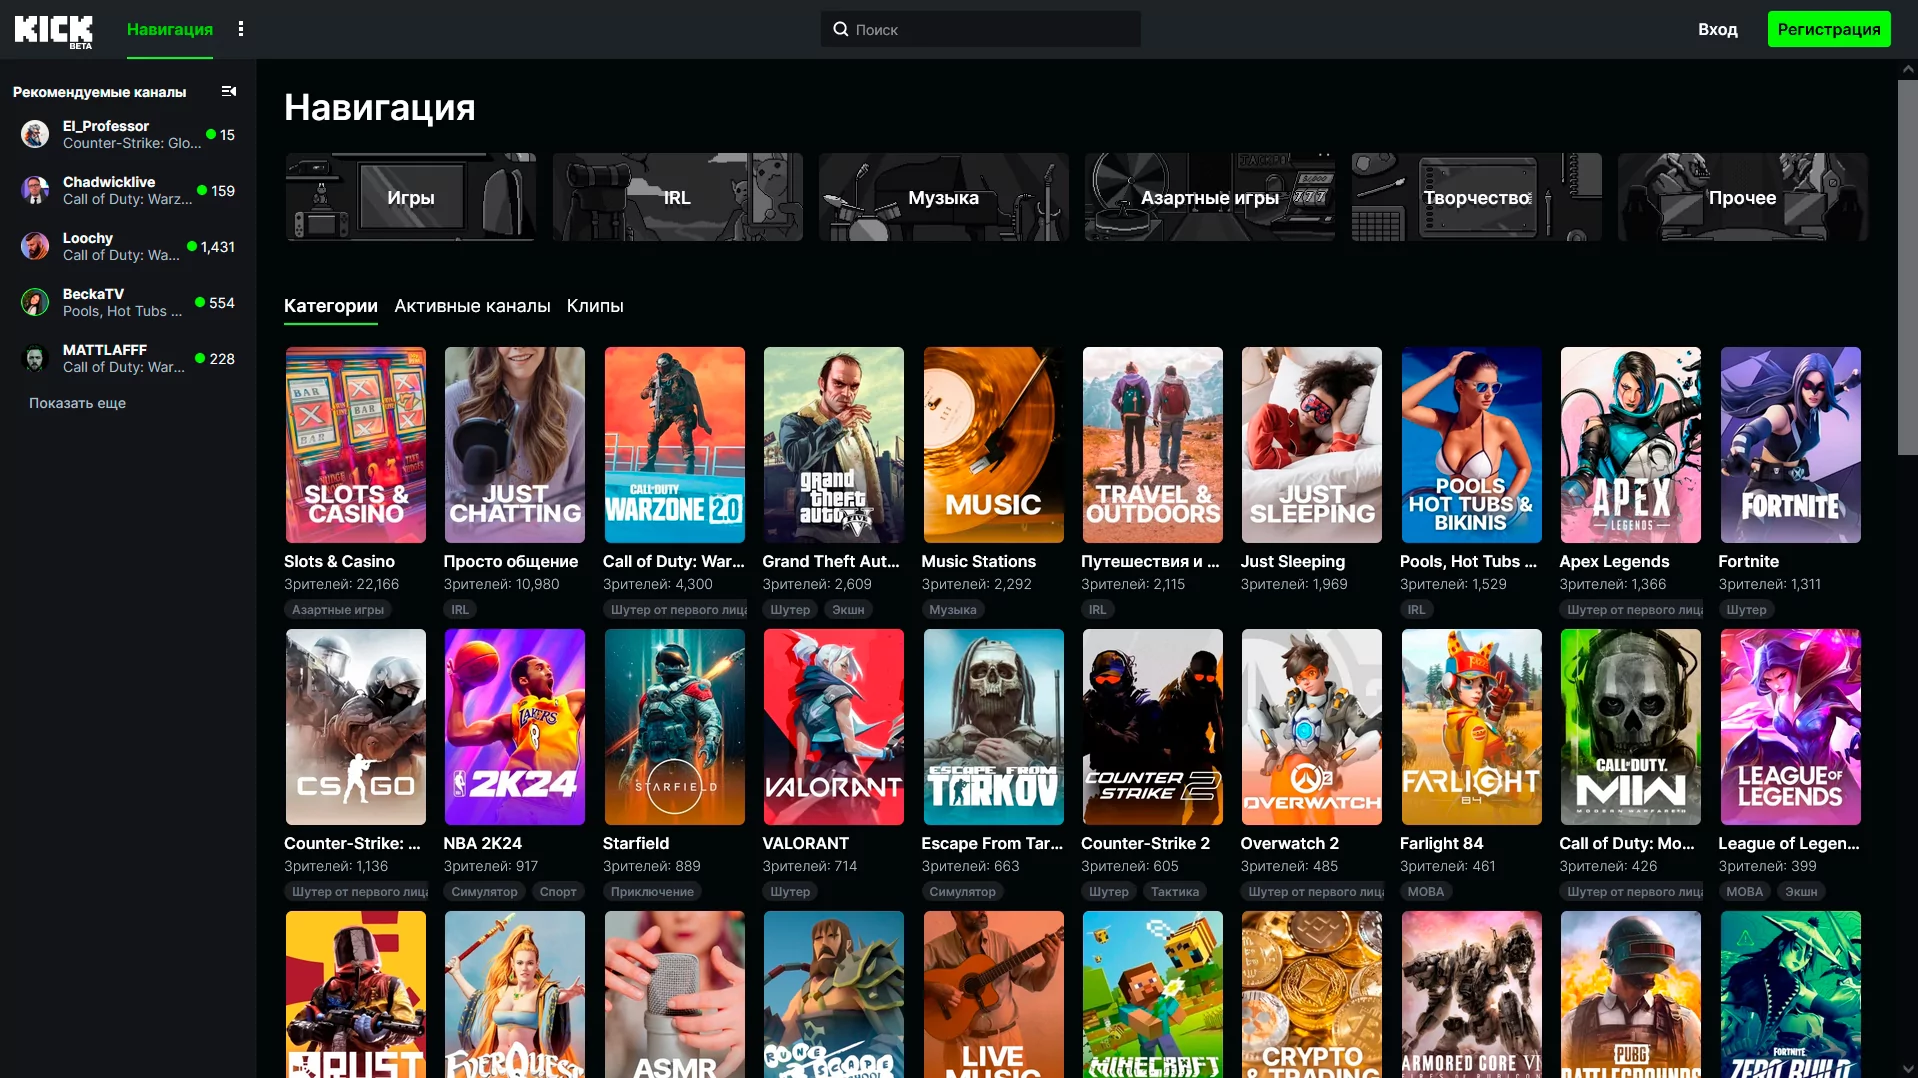Viewport: 1918px width, 1078px height.
Task: Open Chadwicklive channel avatar
Action: pos(35,190)
